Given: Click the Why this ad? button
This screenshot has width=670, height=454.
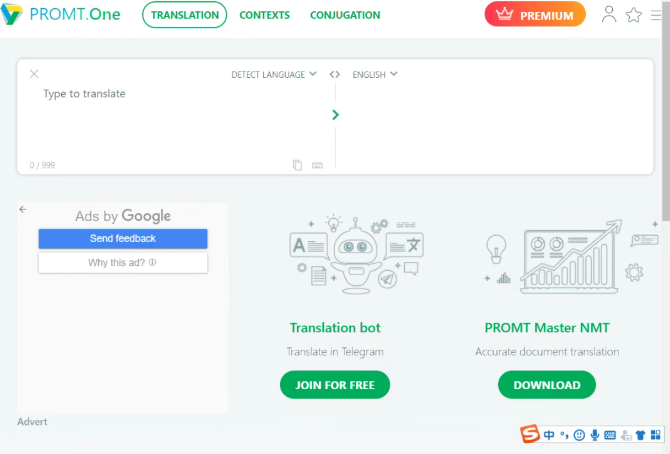Looking at the screenshot, I should (123, 262).
